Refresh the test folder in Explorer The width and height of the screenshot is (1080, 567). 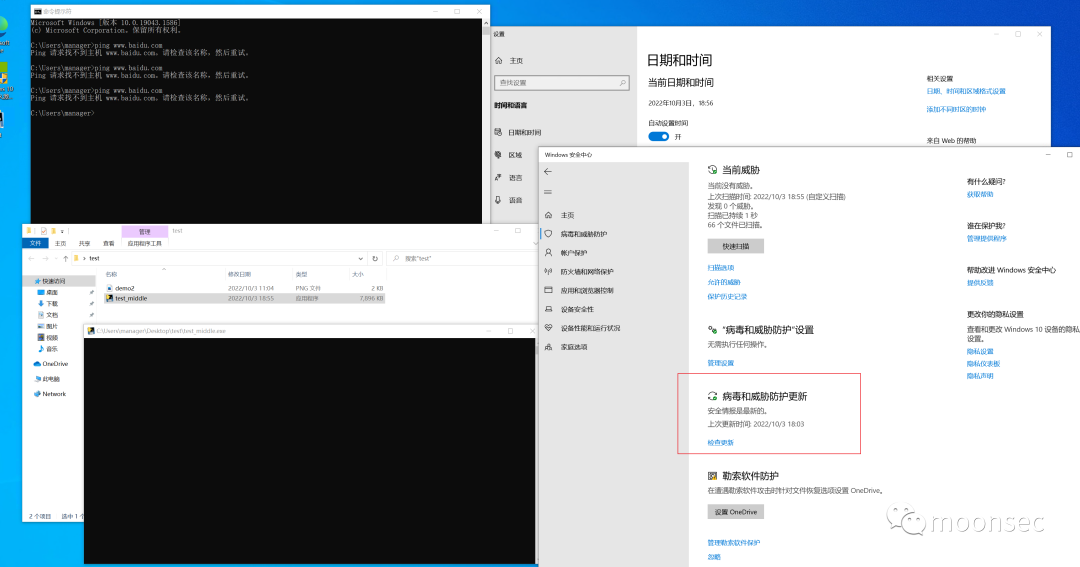(x=375, y=258)
